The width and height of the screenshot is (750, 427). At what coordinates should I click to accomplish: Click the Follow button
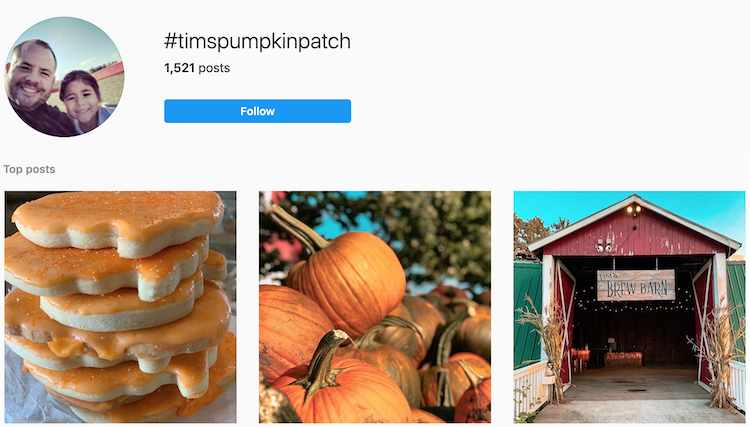257,111
